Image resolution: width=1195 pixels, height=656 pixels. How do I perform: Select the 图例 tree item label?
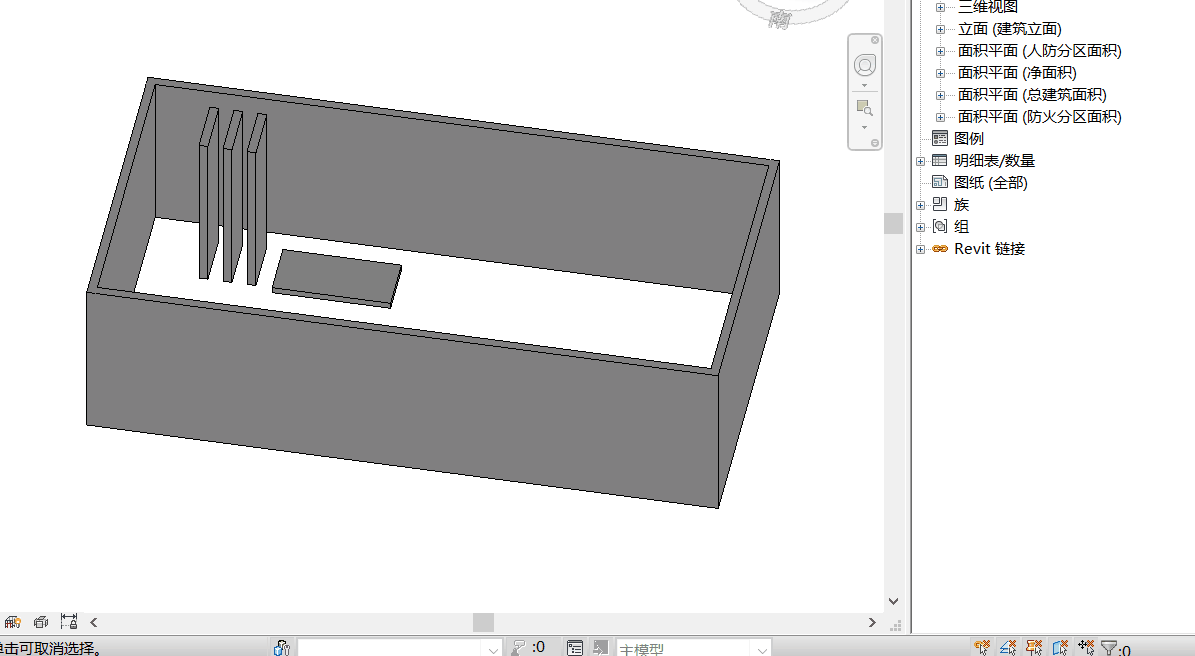tap(969, 139)
